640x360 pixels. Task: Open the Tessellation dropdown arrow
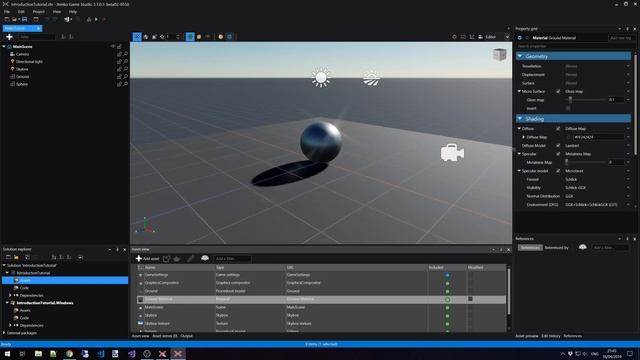628,66
